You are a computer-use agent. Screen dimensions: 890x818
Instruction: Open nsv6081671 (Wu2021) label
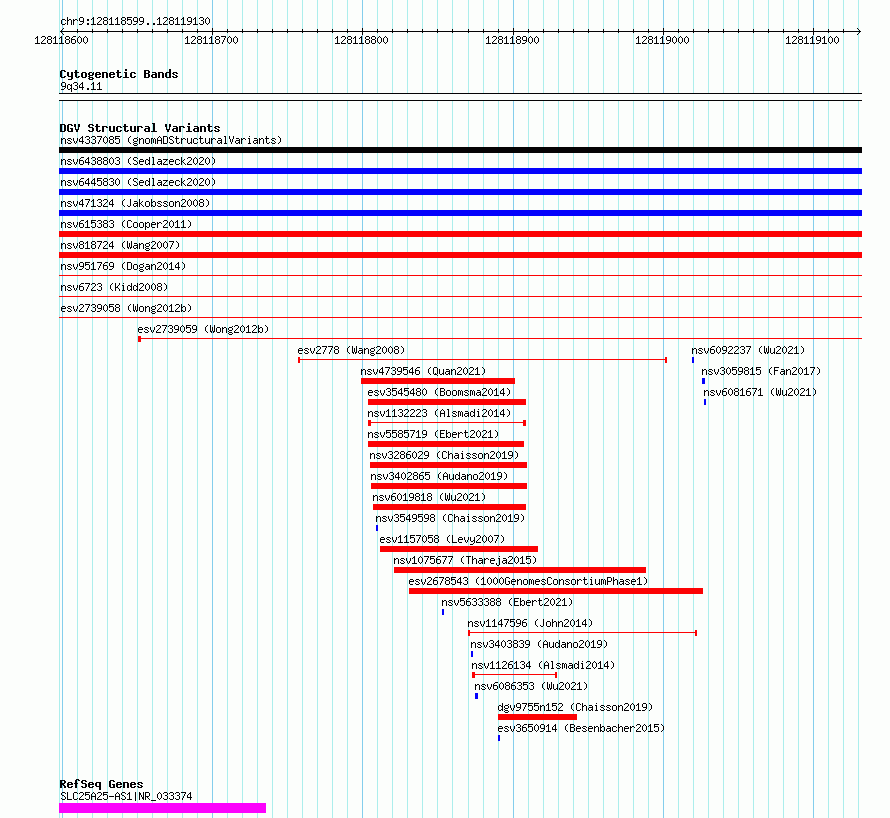(x=760, y=392)
